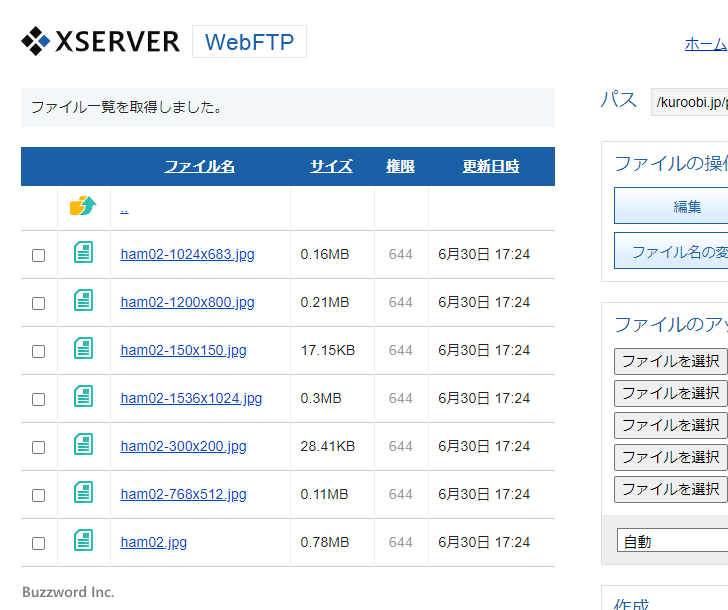
Task: Click the first ファイルを選択 upload button
Action: (670, 361)
